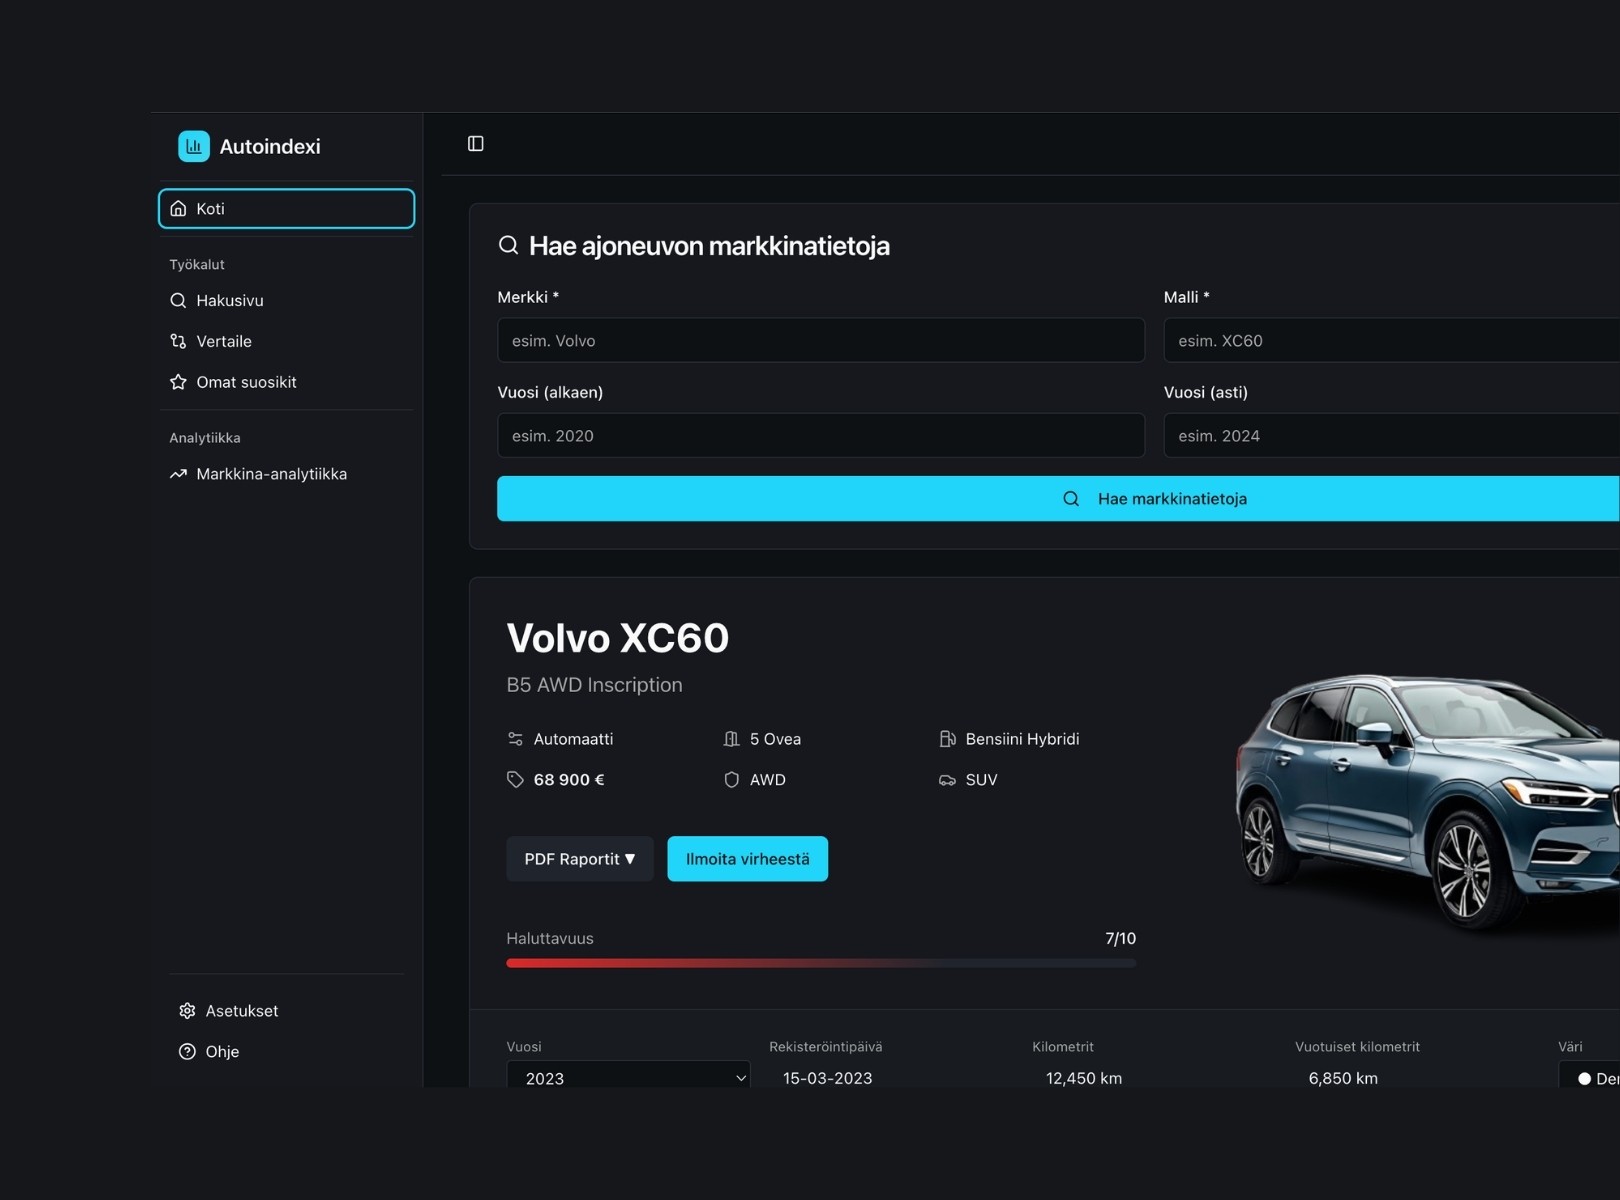This screenshot has width=1620, height=1200.
Task: Open Markkina-analytiikka page
Action: (x=286, y=474)
